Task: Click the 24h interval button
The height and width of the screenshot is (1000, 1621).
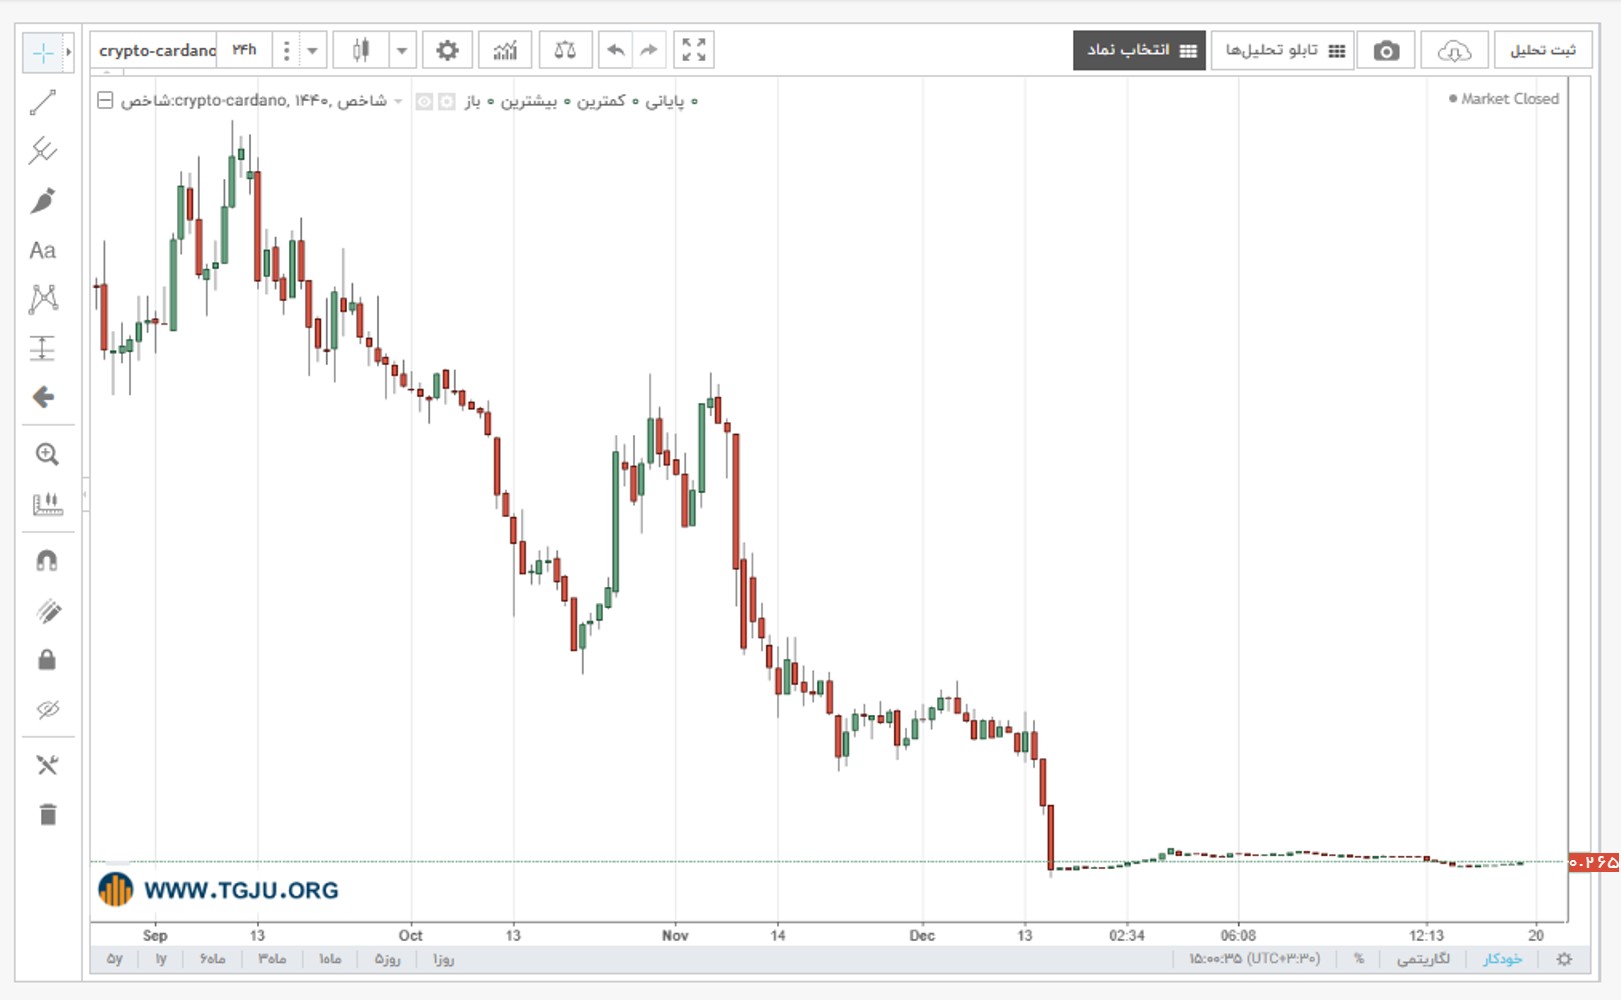Action: [x=244, y=50]
